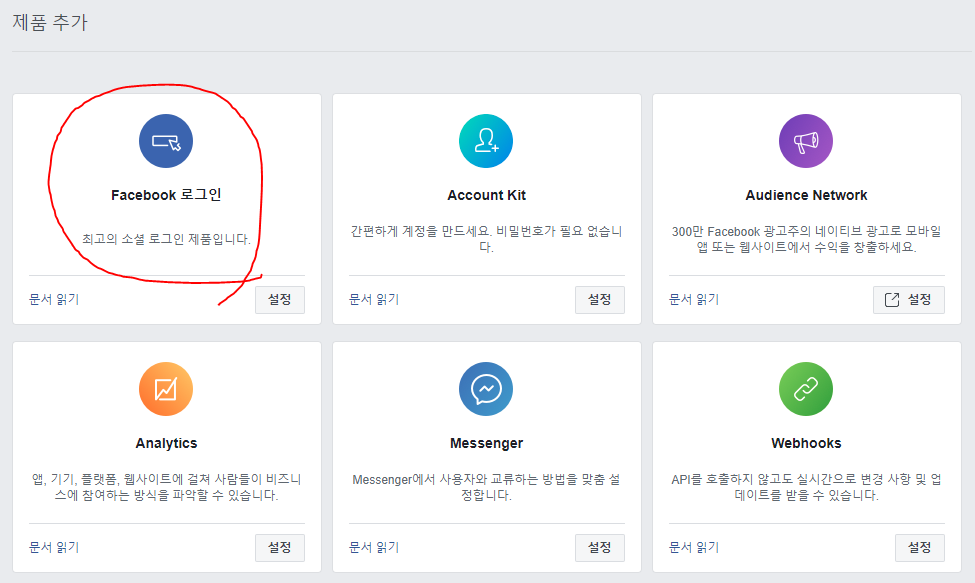Visit 문서 읽기 link on Messenger card
The image size is (975, 583).
(x=374, y=548)
